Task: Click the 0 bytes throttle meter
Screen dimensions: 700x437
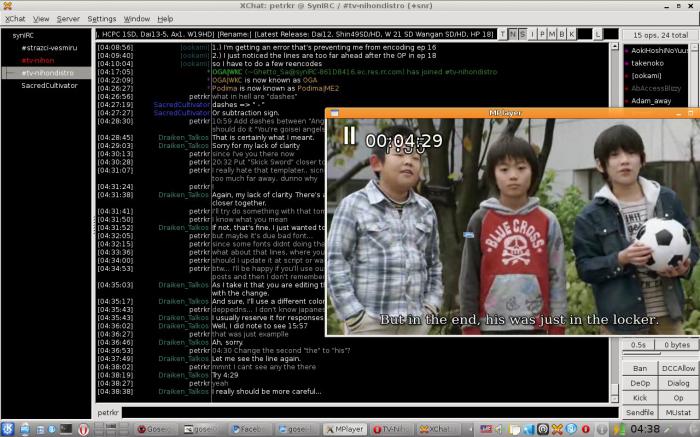Action: (x=677, y=345)
